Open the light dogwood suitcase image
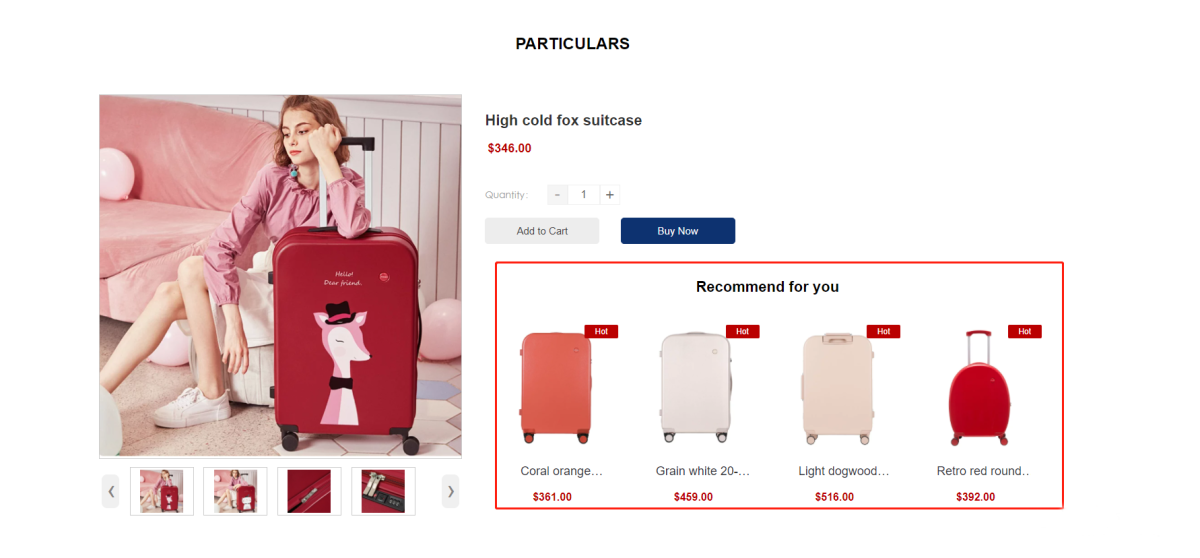The image size is (1200, 558). (x=838, y=388)
